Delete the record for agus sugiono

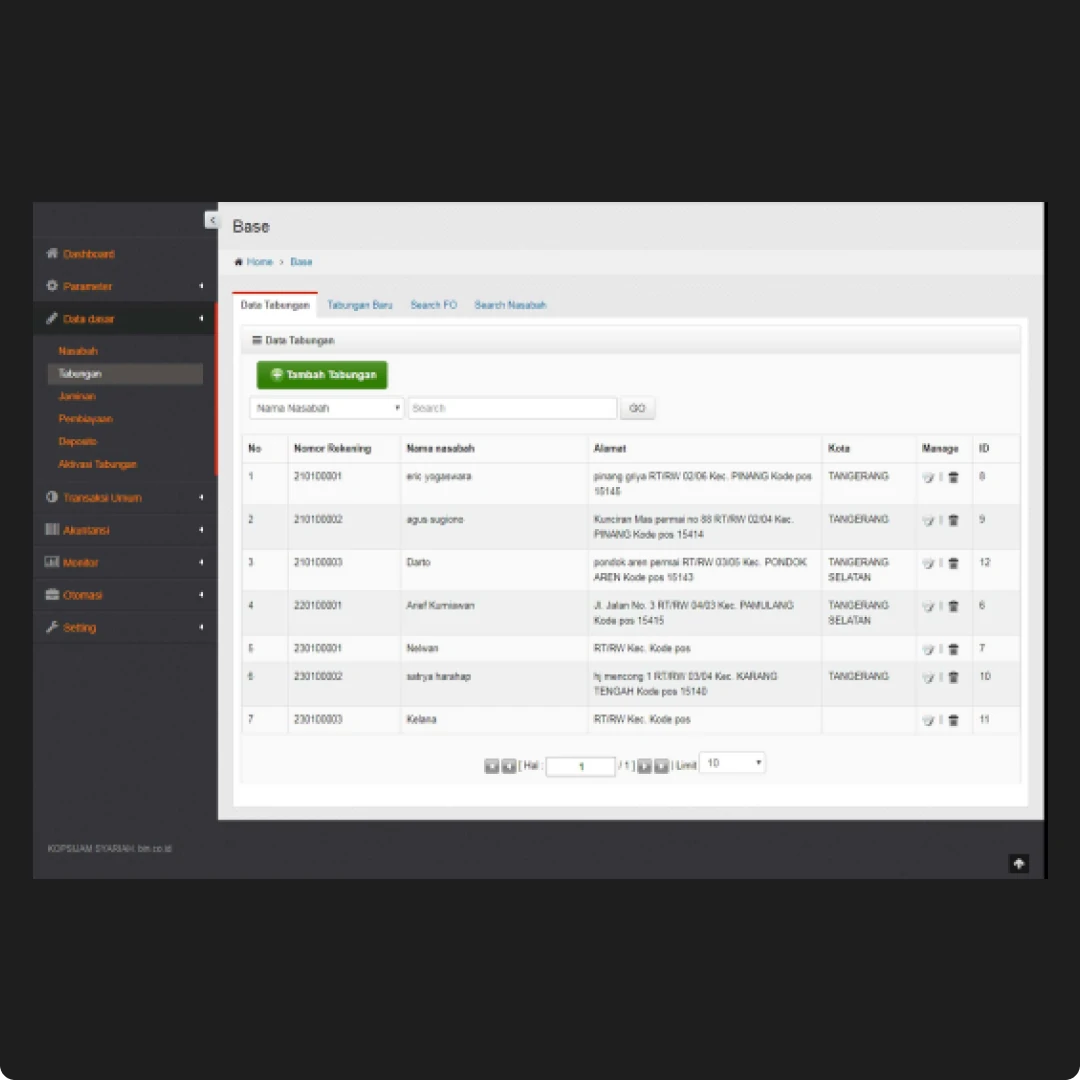tap(953, 520)
